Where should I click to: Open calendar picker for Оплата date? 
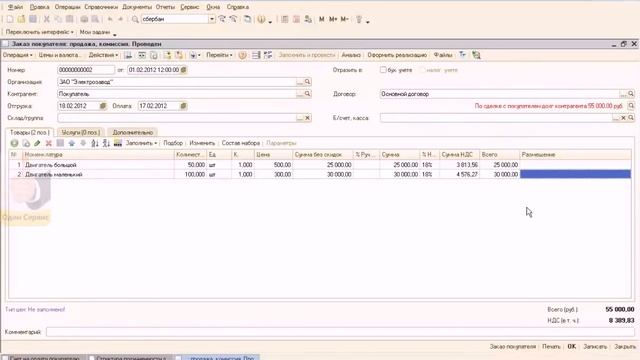pos(184,106)
